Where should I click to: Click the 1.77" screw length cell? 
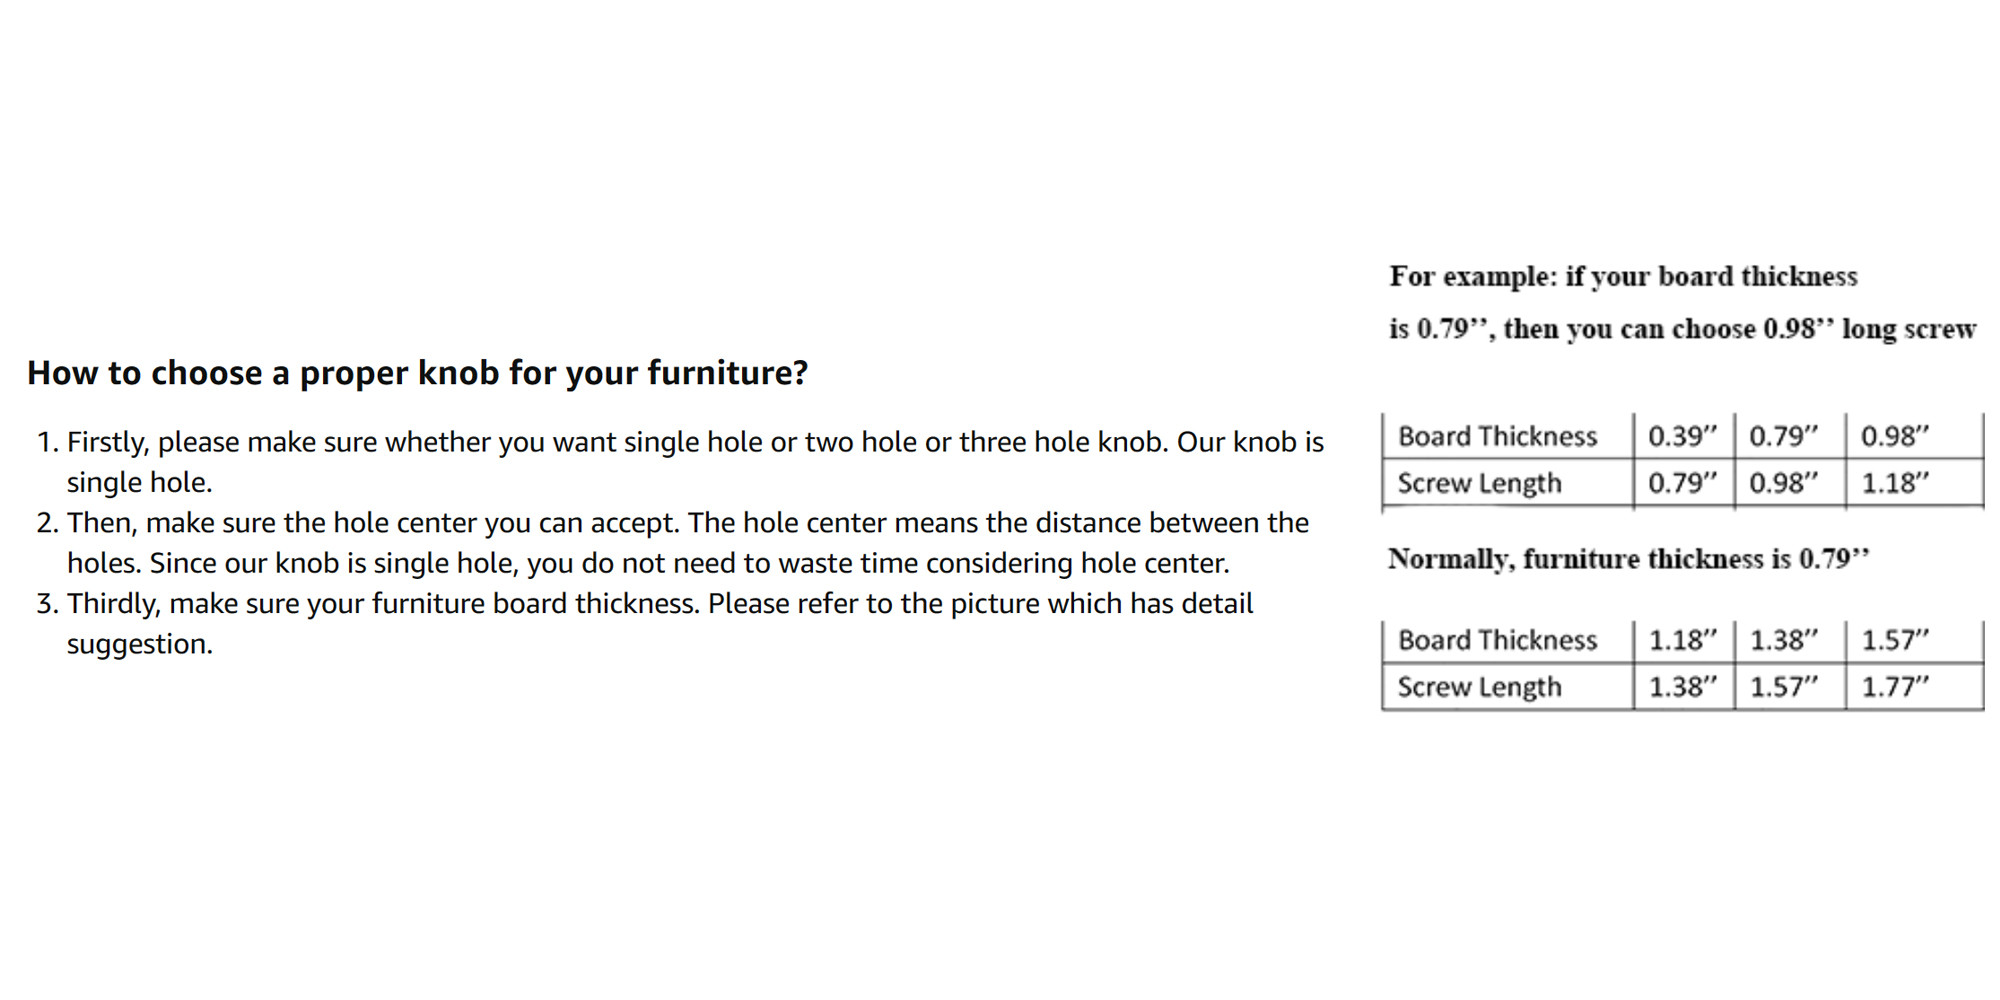[x=1894, y=687]
